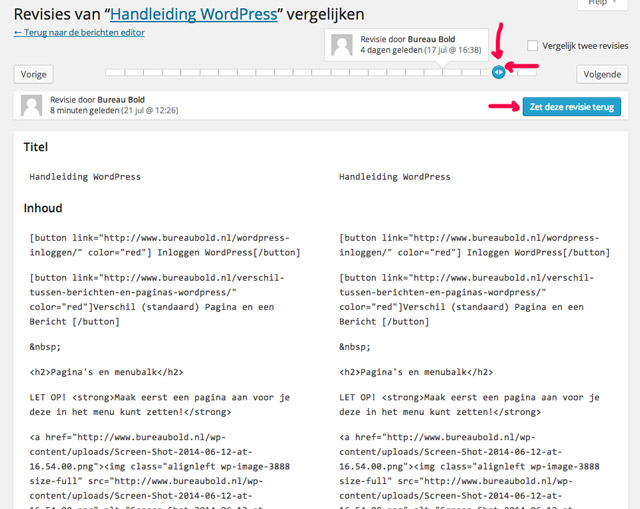
Task: Click the author avatar in the slider tooltip
Action: click(x=343, y=43)
